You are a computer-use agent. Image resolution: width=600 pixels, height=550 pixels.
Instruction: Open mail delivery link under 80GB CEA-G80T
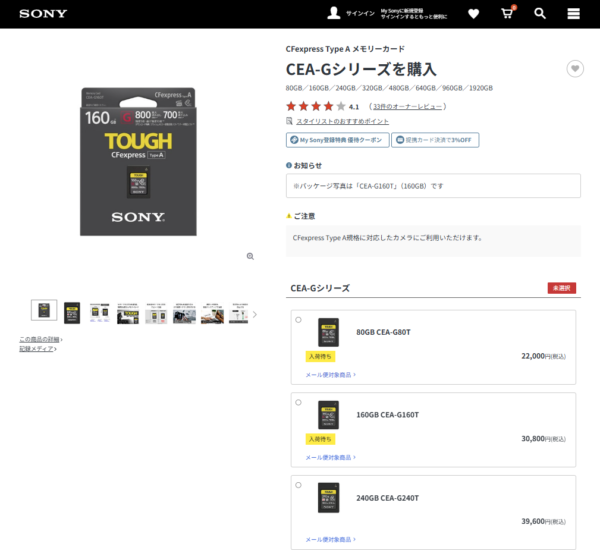coord(331,375)
